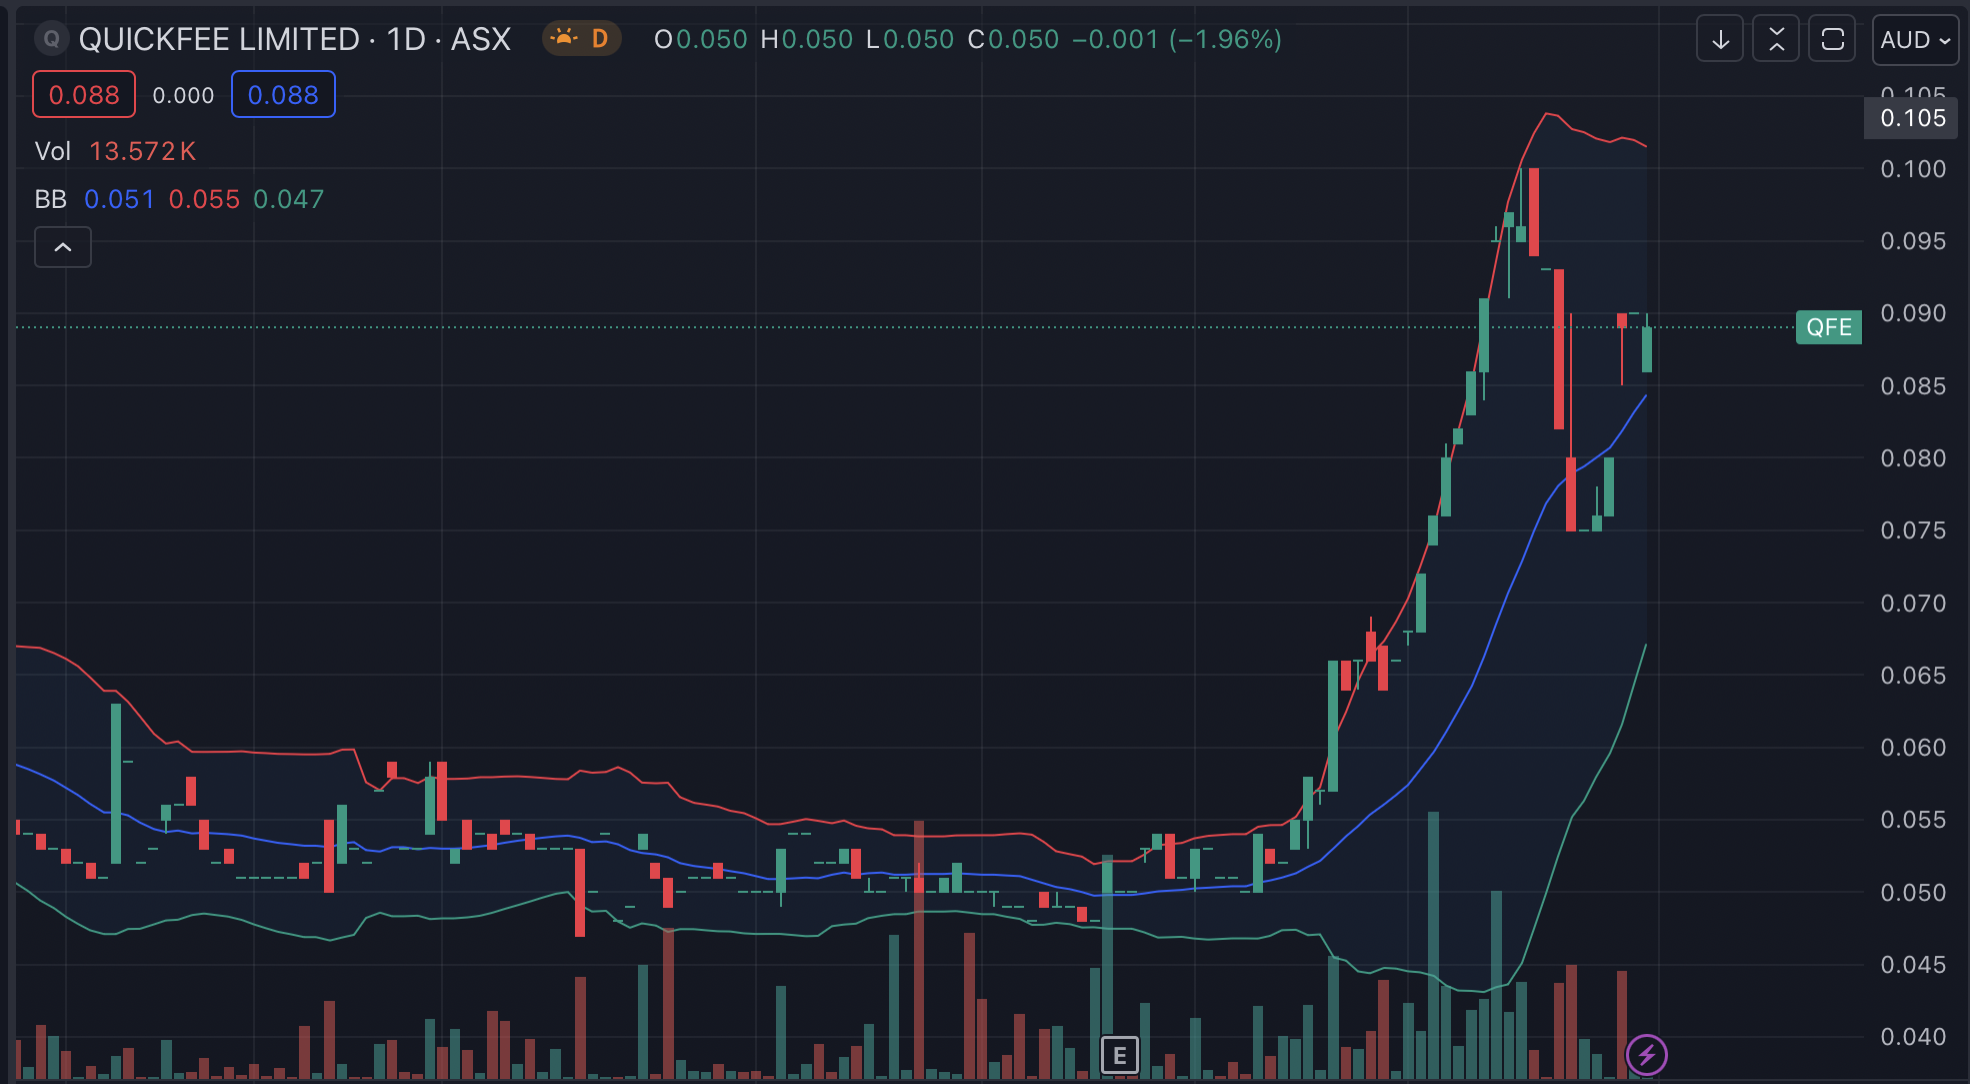Click the BB basis value 0.051
The height and width of the screenshot is (1084, 1970).
(x=119, y=199)
